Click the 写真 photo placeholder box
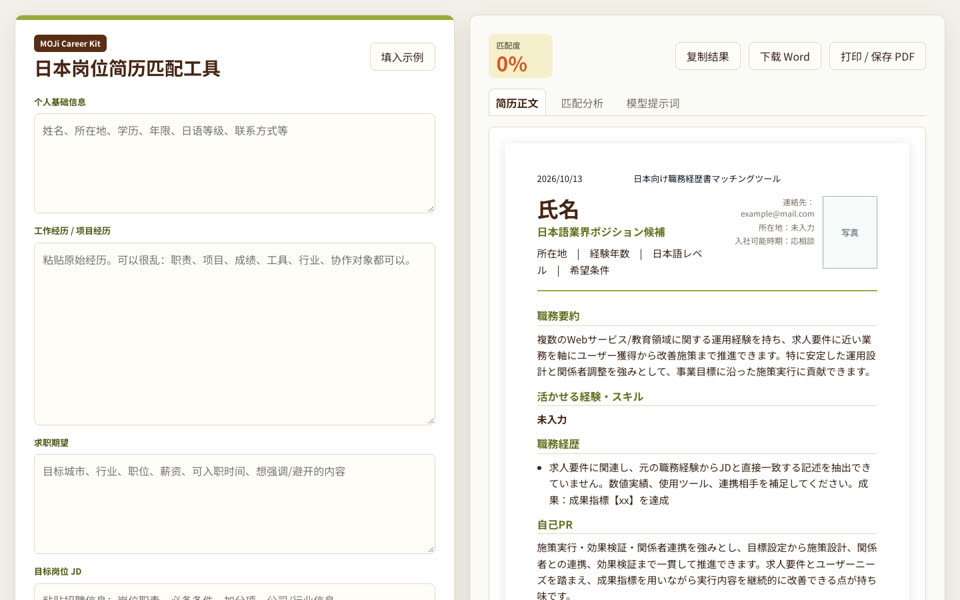Screen dimensions: 960x600 (849, 232)
